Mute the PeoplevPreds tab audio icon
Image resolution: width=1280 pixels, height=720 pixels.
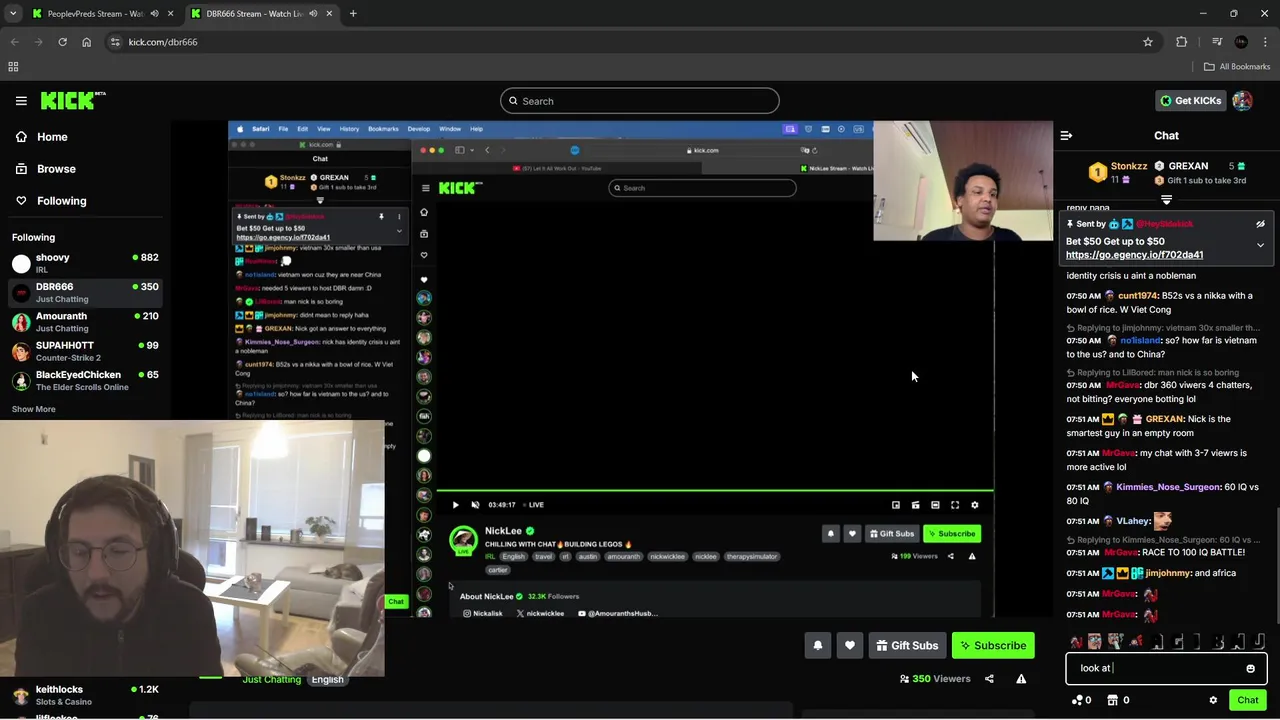click(x=154, y=14)
